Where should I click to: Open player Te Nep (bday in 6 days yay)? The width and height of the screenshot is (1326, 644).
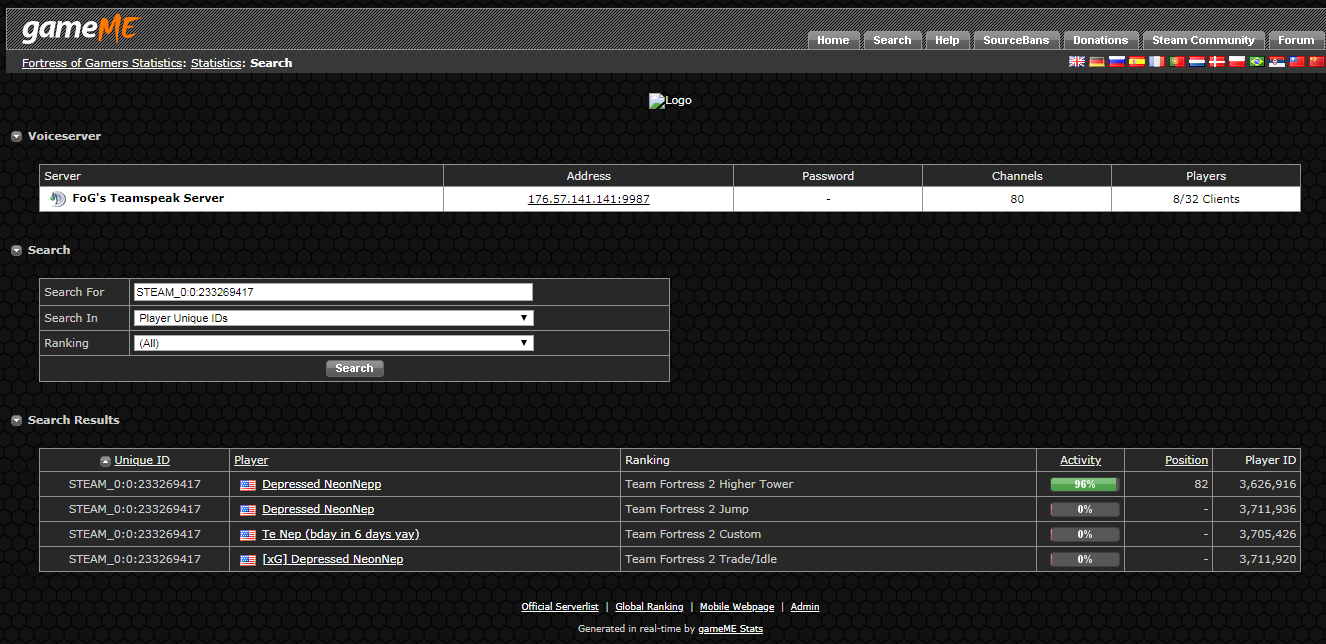(340, 534)
